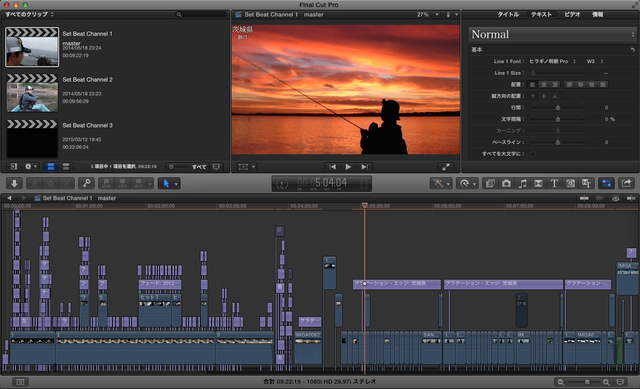The image size is (640, 389).
Task: Show the photos browser camera icon
Action: click(506, 184)
